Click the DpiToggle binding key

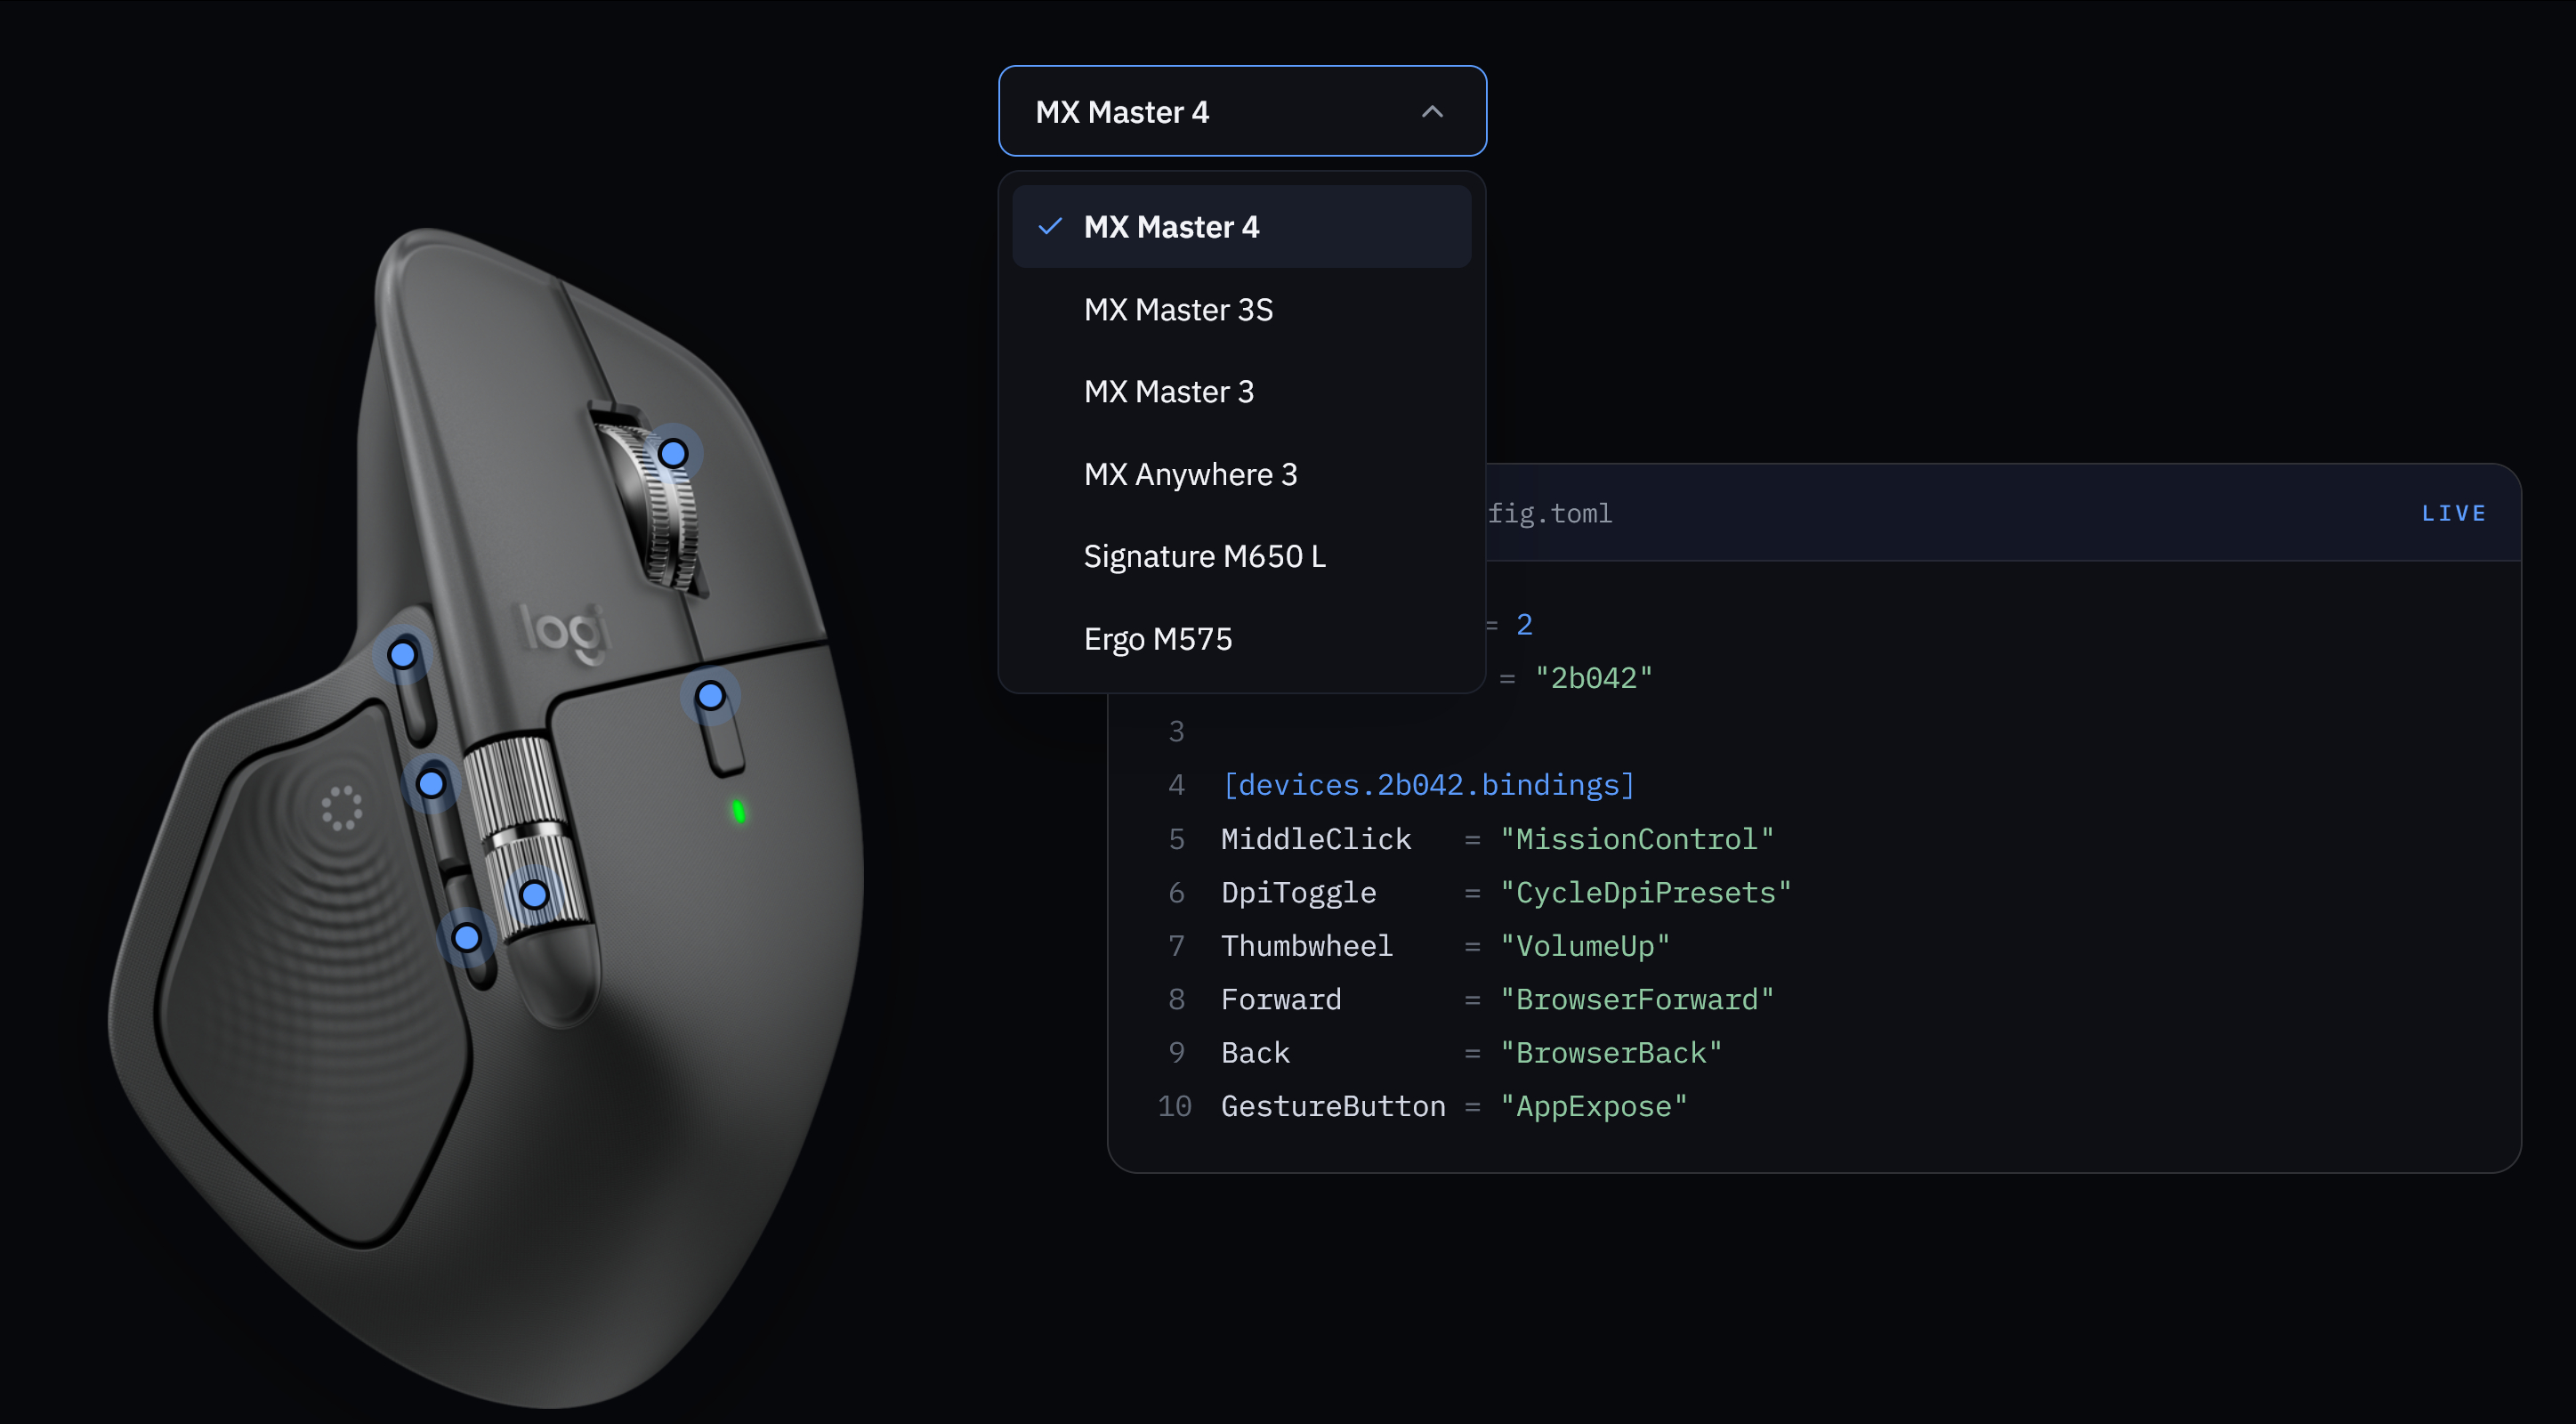pyautogui.click(x=1299, y=892)
